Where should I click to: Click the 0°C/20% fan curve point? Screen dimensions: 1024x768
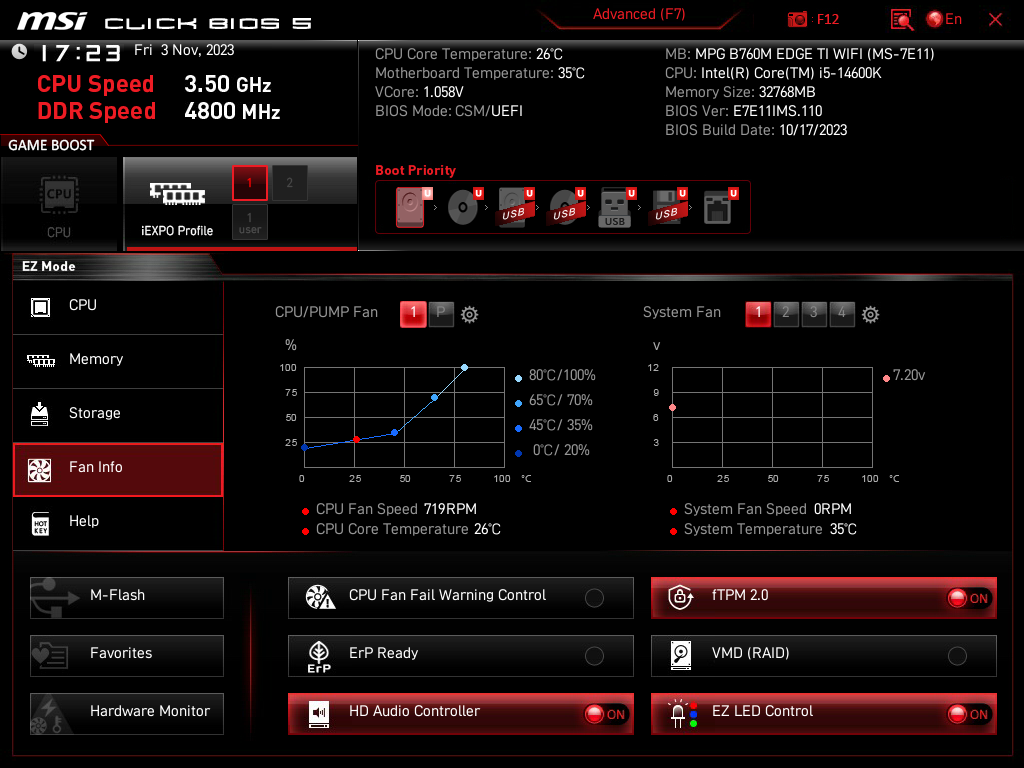coord(304,447)
